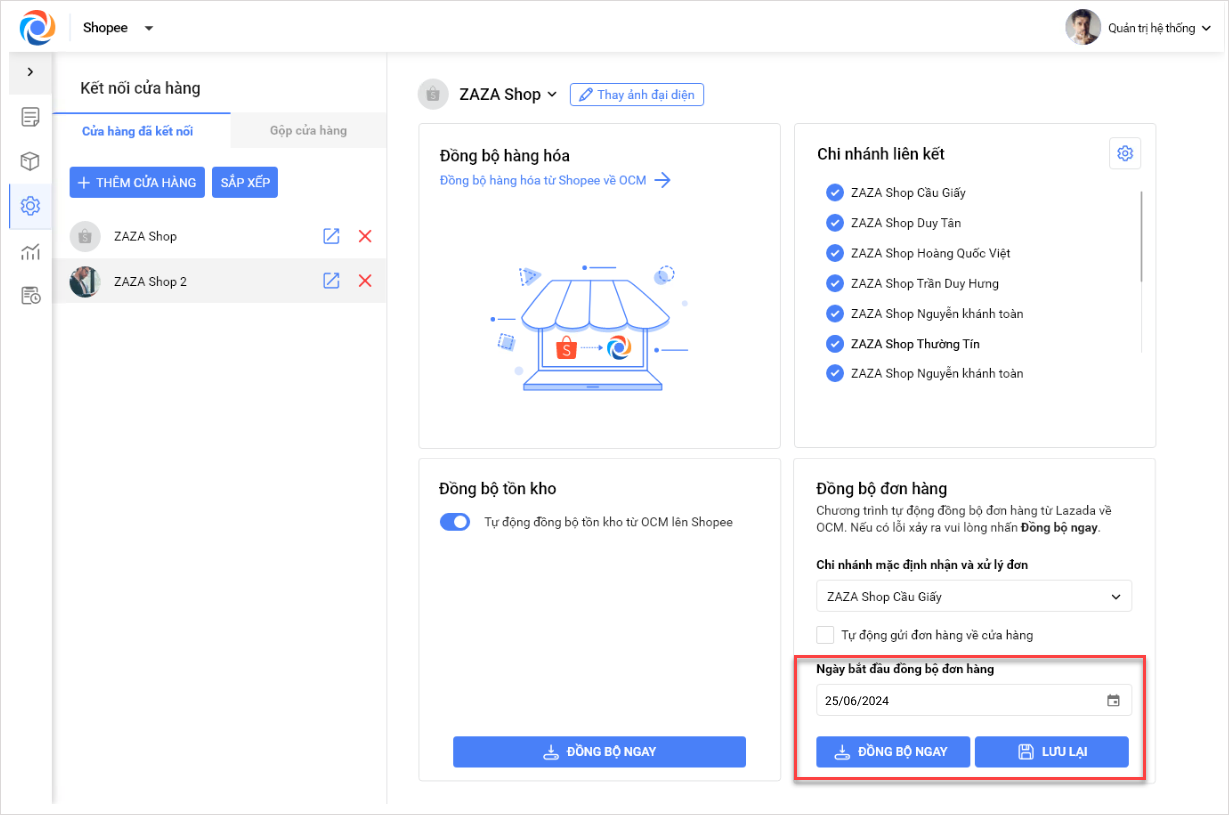Expand default branch dropdown ZAZA Shop Cầu Giấy
Screen dimensions: 1229x815
973,597
